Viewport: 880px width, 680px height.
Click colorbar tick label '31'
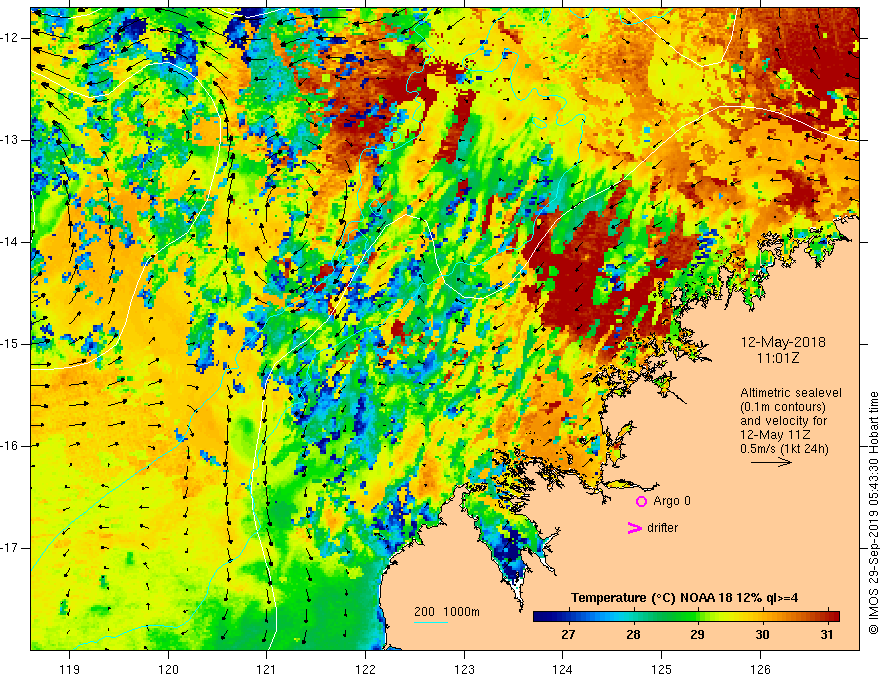pyautogui.click(x=826, y=635)
